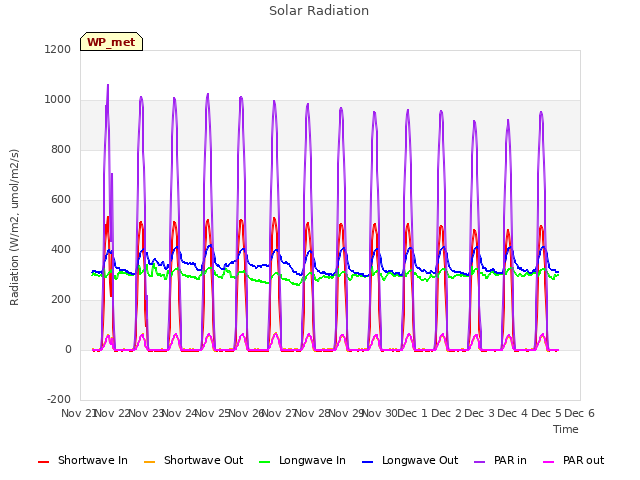Click the Dec 3 x-axis tick label
The height and width of the screenshot is (480, 640).
(480, 413)
